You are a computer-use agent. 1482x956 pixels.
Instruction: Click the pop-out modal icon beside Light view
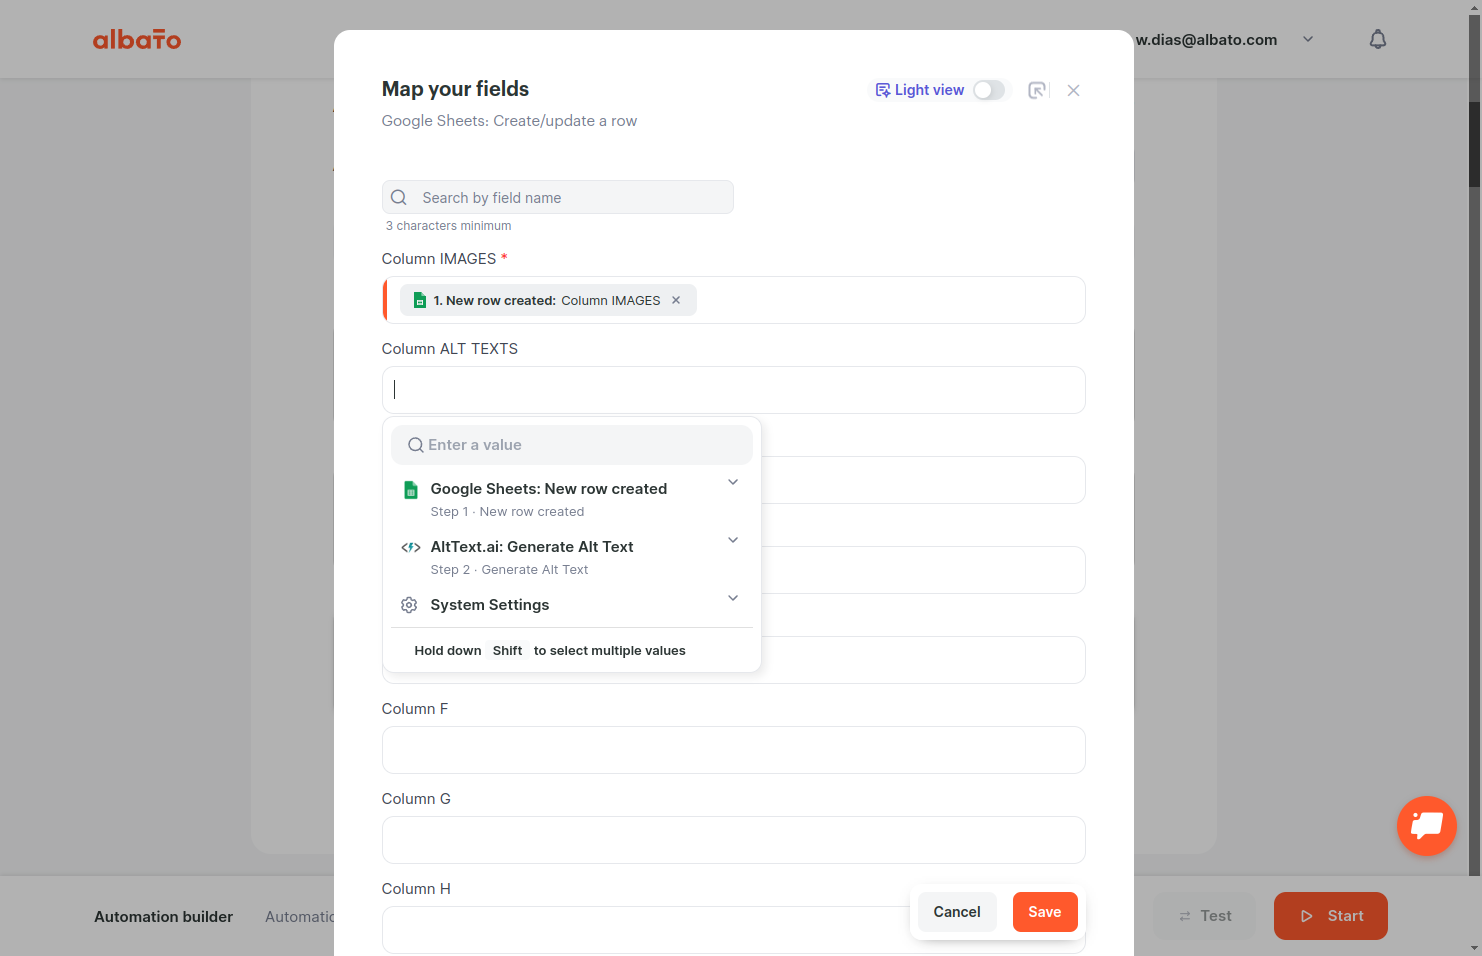click(x=1038, y=90)
